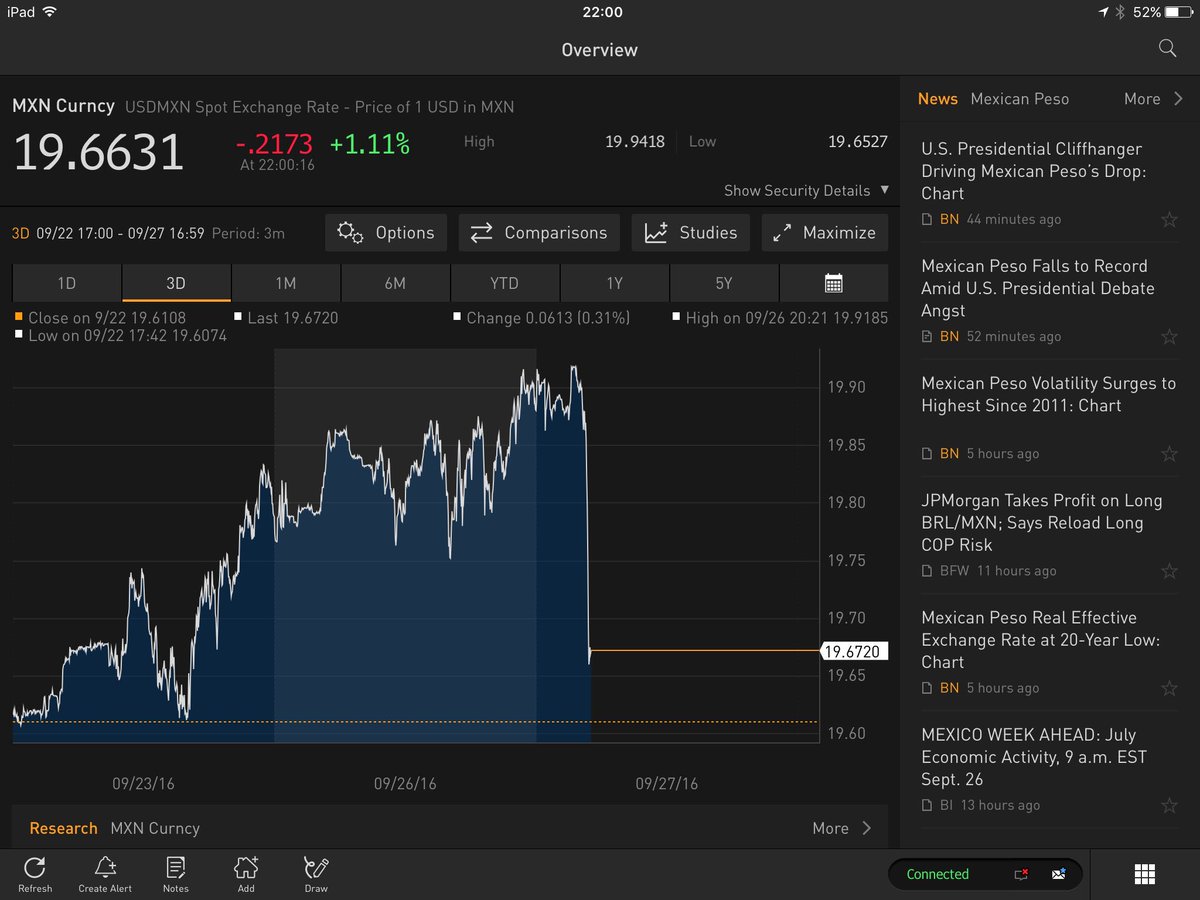
Task: Tap the Low 19.6527 value
Action: [858, 141]
